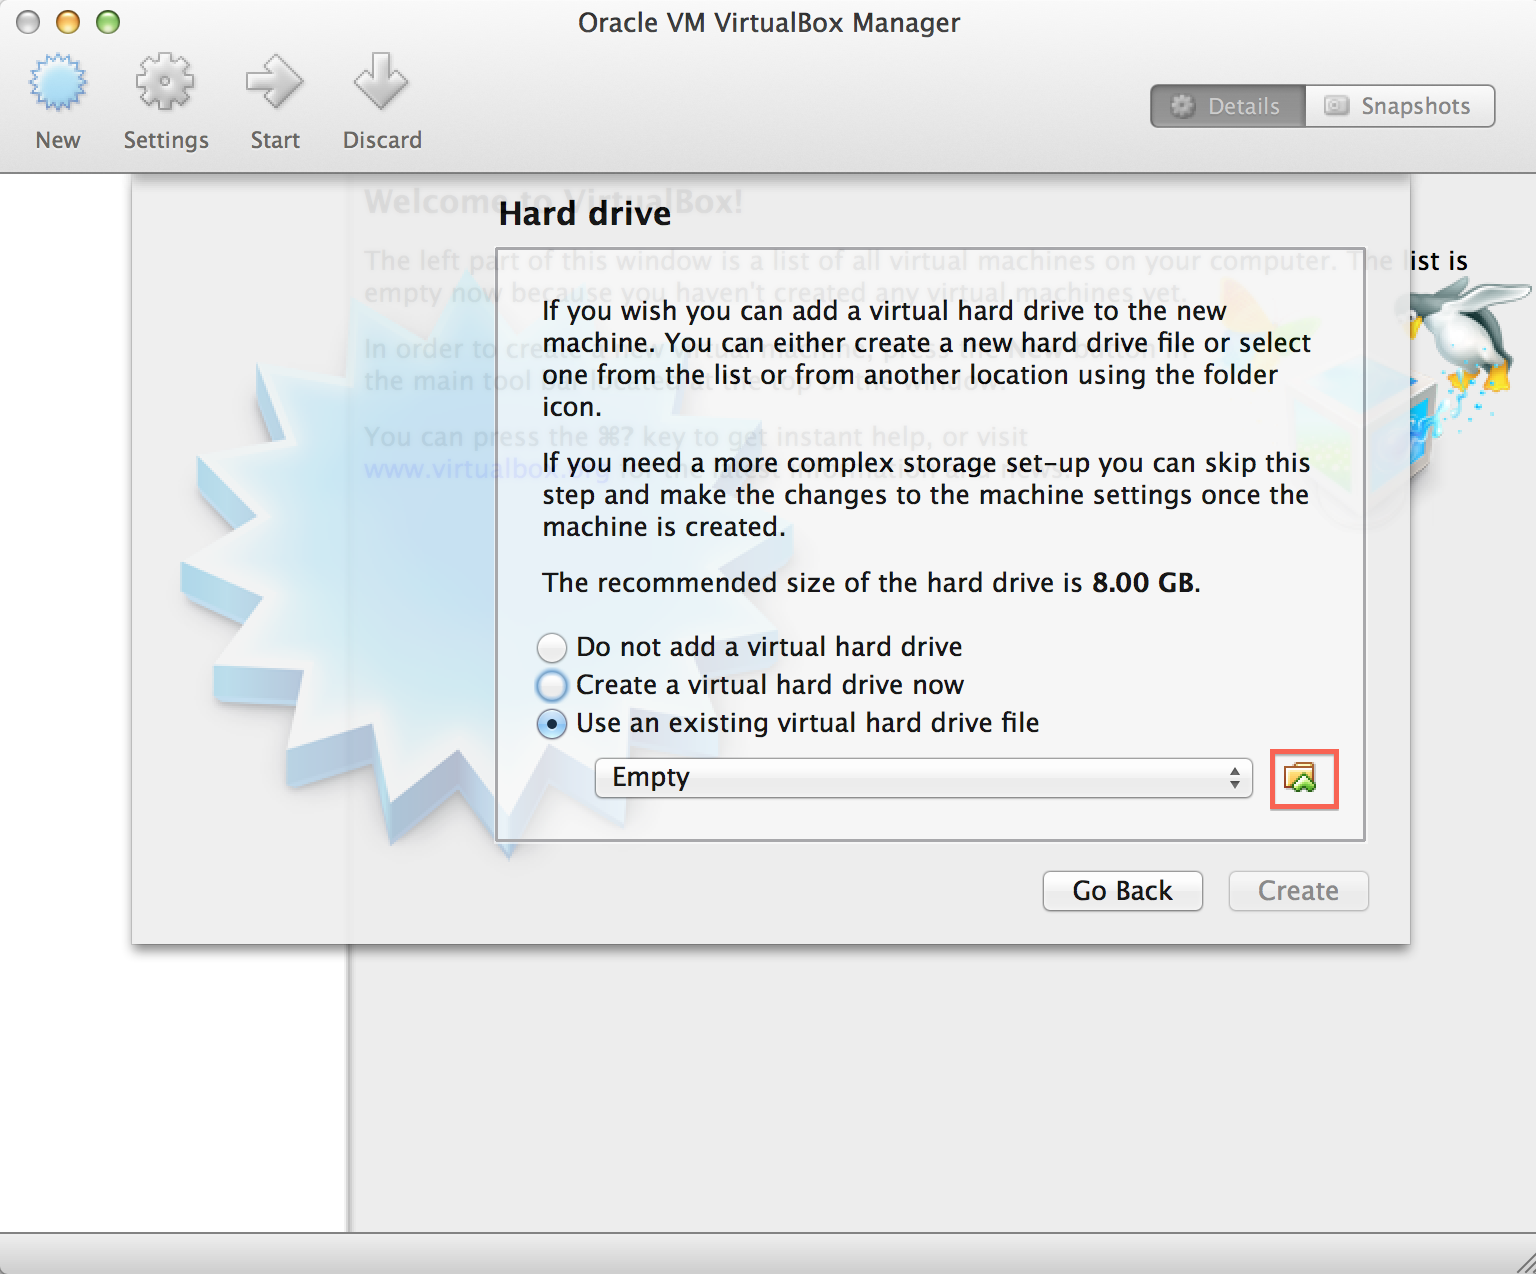Click the window resize grip
1536x1274 pixels.
point(1524,1262)
